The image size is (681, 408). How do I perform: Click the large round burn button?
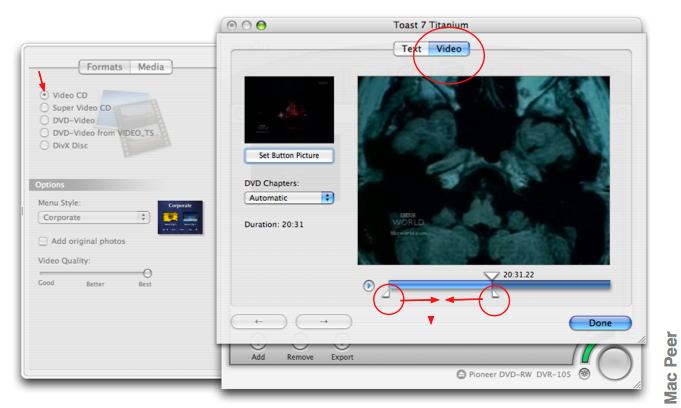click(x=615, y=363)
